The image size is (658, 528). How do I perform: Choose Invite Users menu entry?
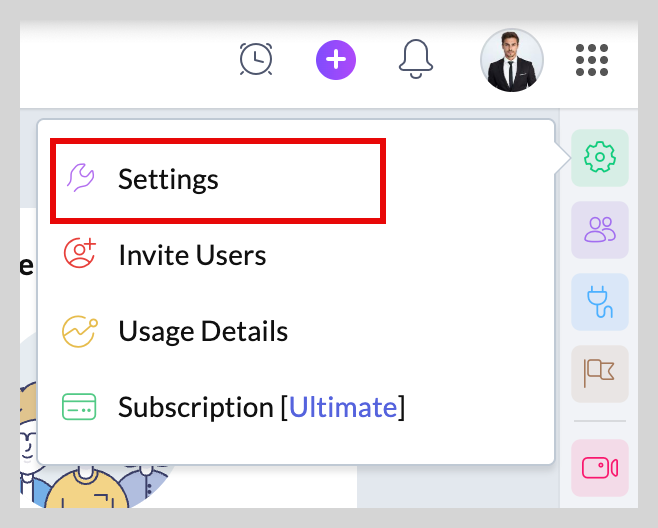click(x=192, y=255)
